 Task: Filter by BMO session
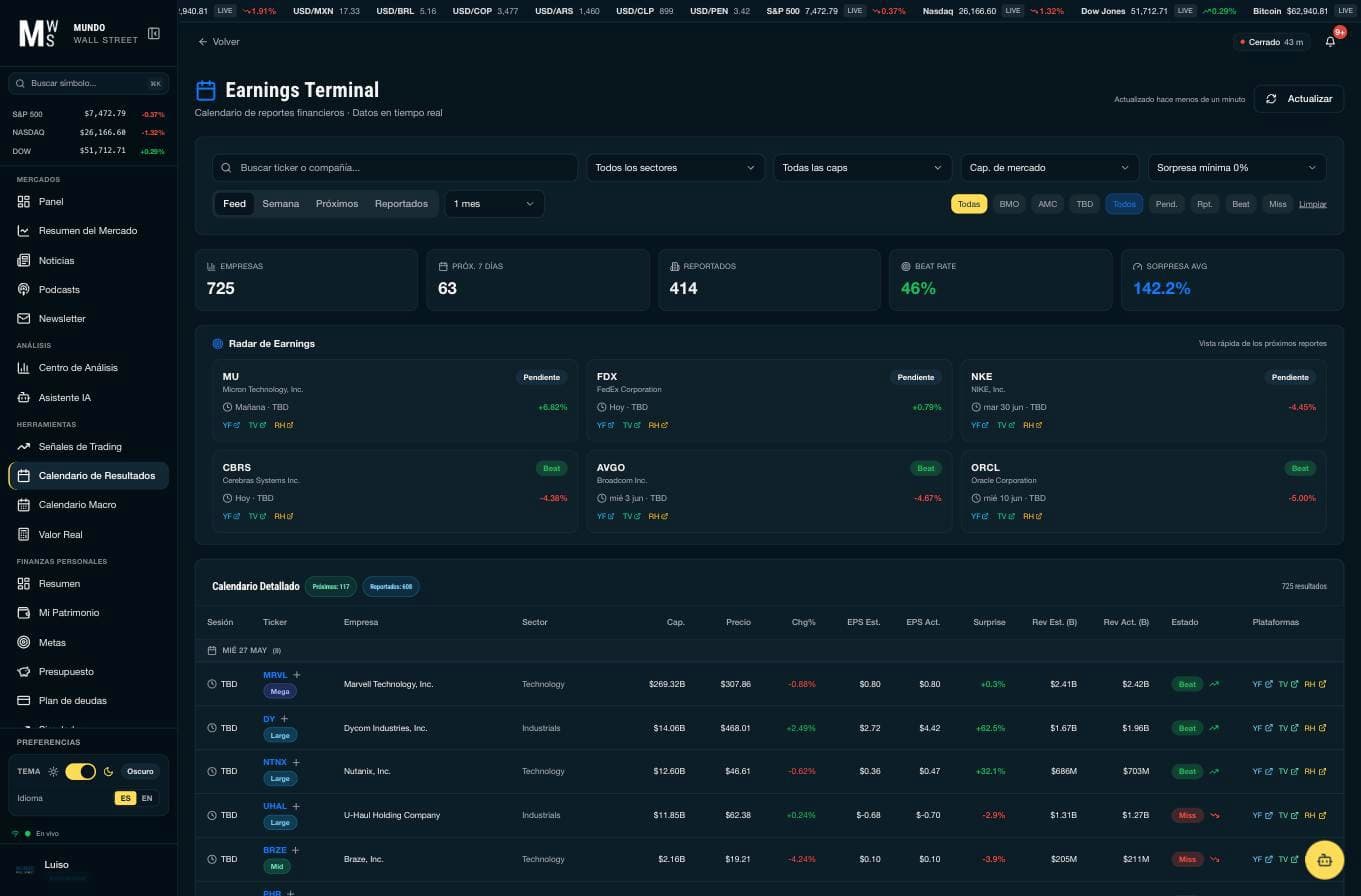(1009, 204)
